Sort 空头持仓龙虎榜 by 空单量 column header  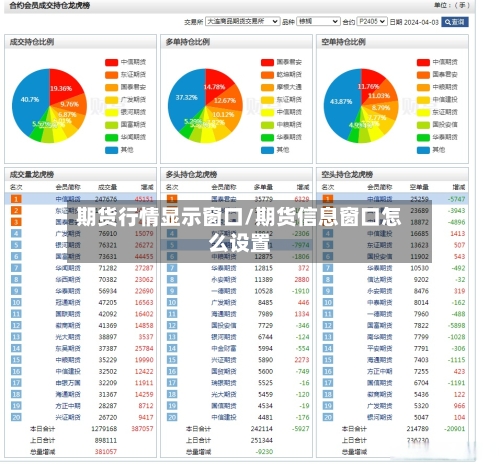tap(419, 187)
